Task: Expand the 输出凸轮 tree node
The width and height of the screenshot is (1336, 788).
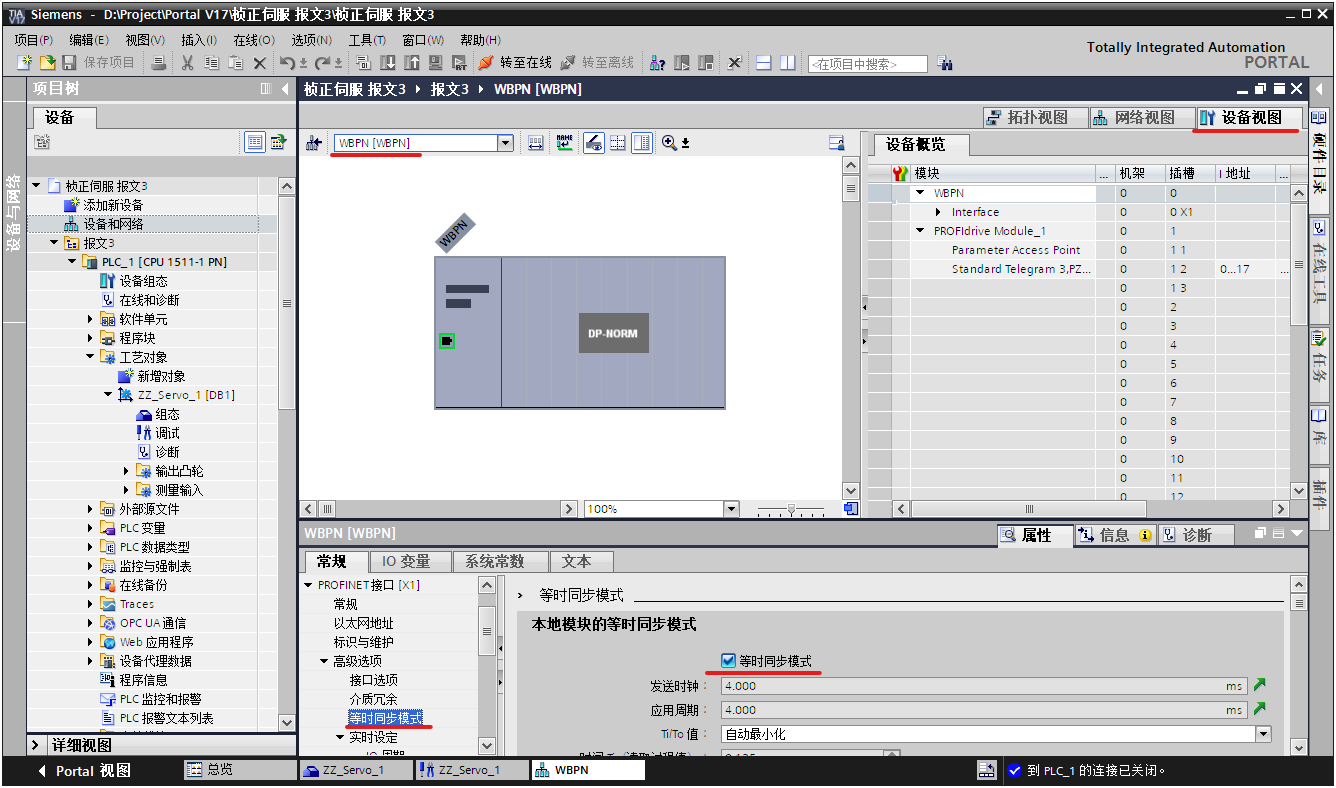Action: [126, 471]
